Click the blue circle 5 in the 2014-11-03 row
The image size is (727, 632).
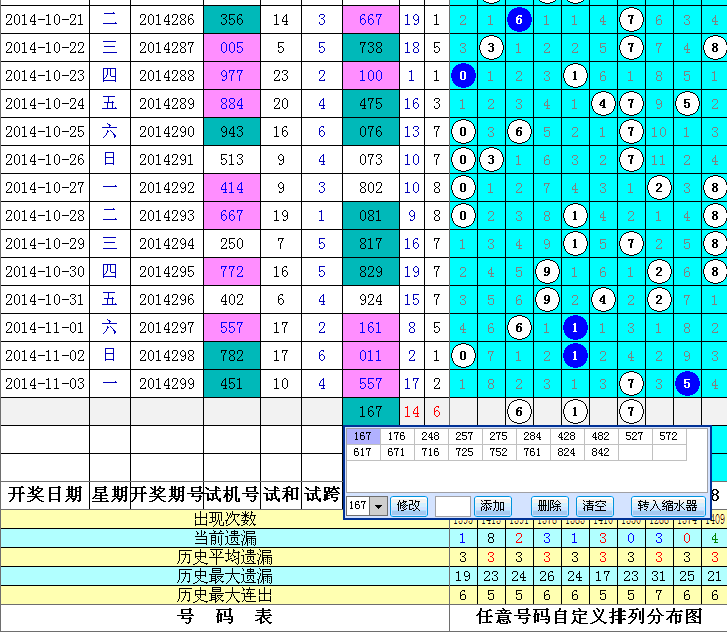click(686, 383)
